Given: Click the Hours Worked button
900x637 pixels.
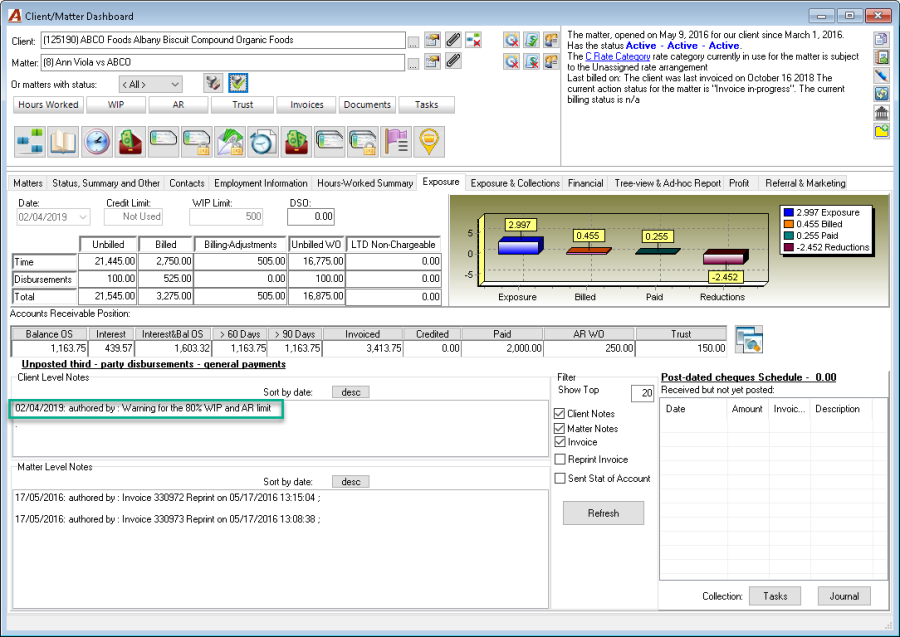Looking at the screenshot, I should click(x=48, y=104).
